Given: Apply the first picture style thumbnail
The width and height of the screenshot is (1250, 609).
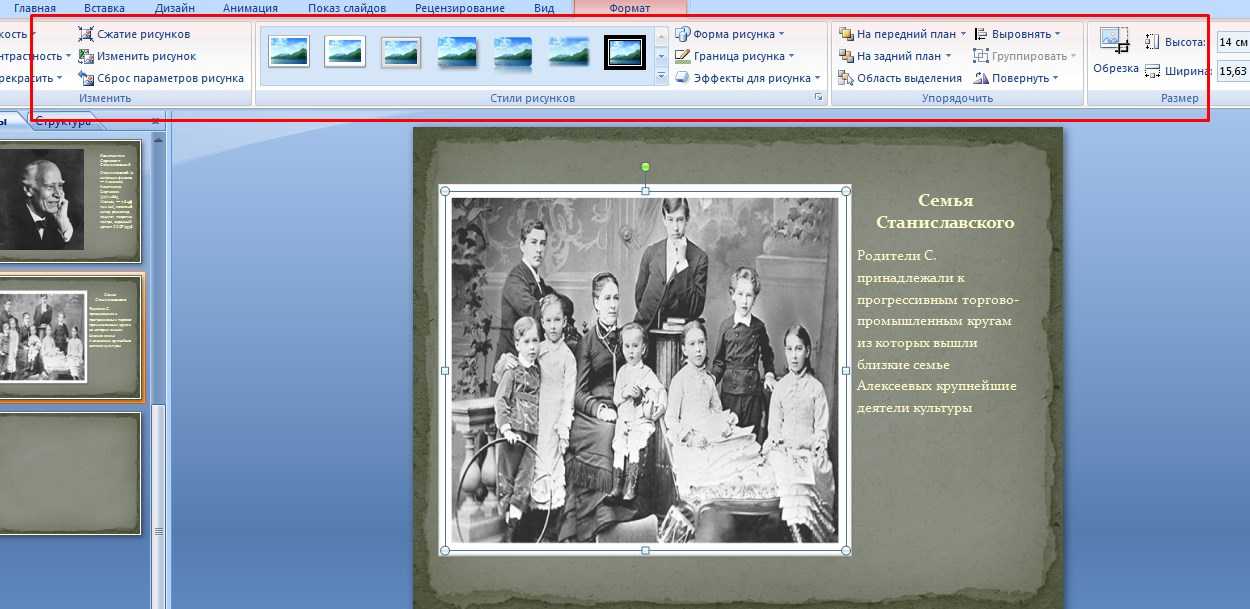Looking at the screenshot, I should click(289, 51).
